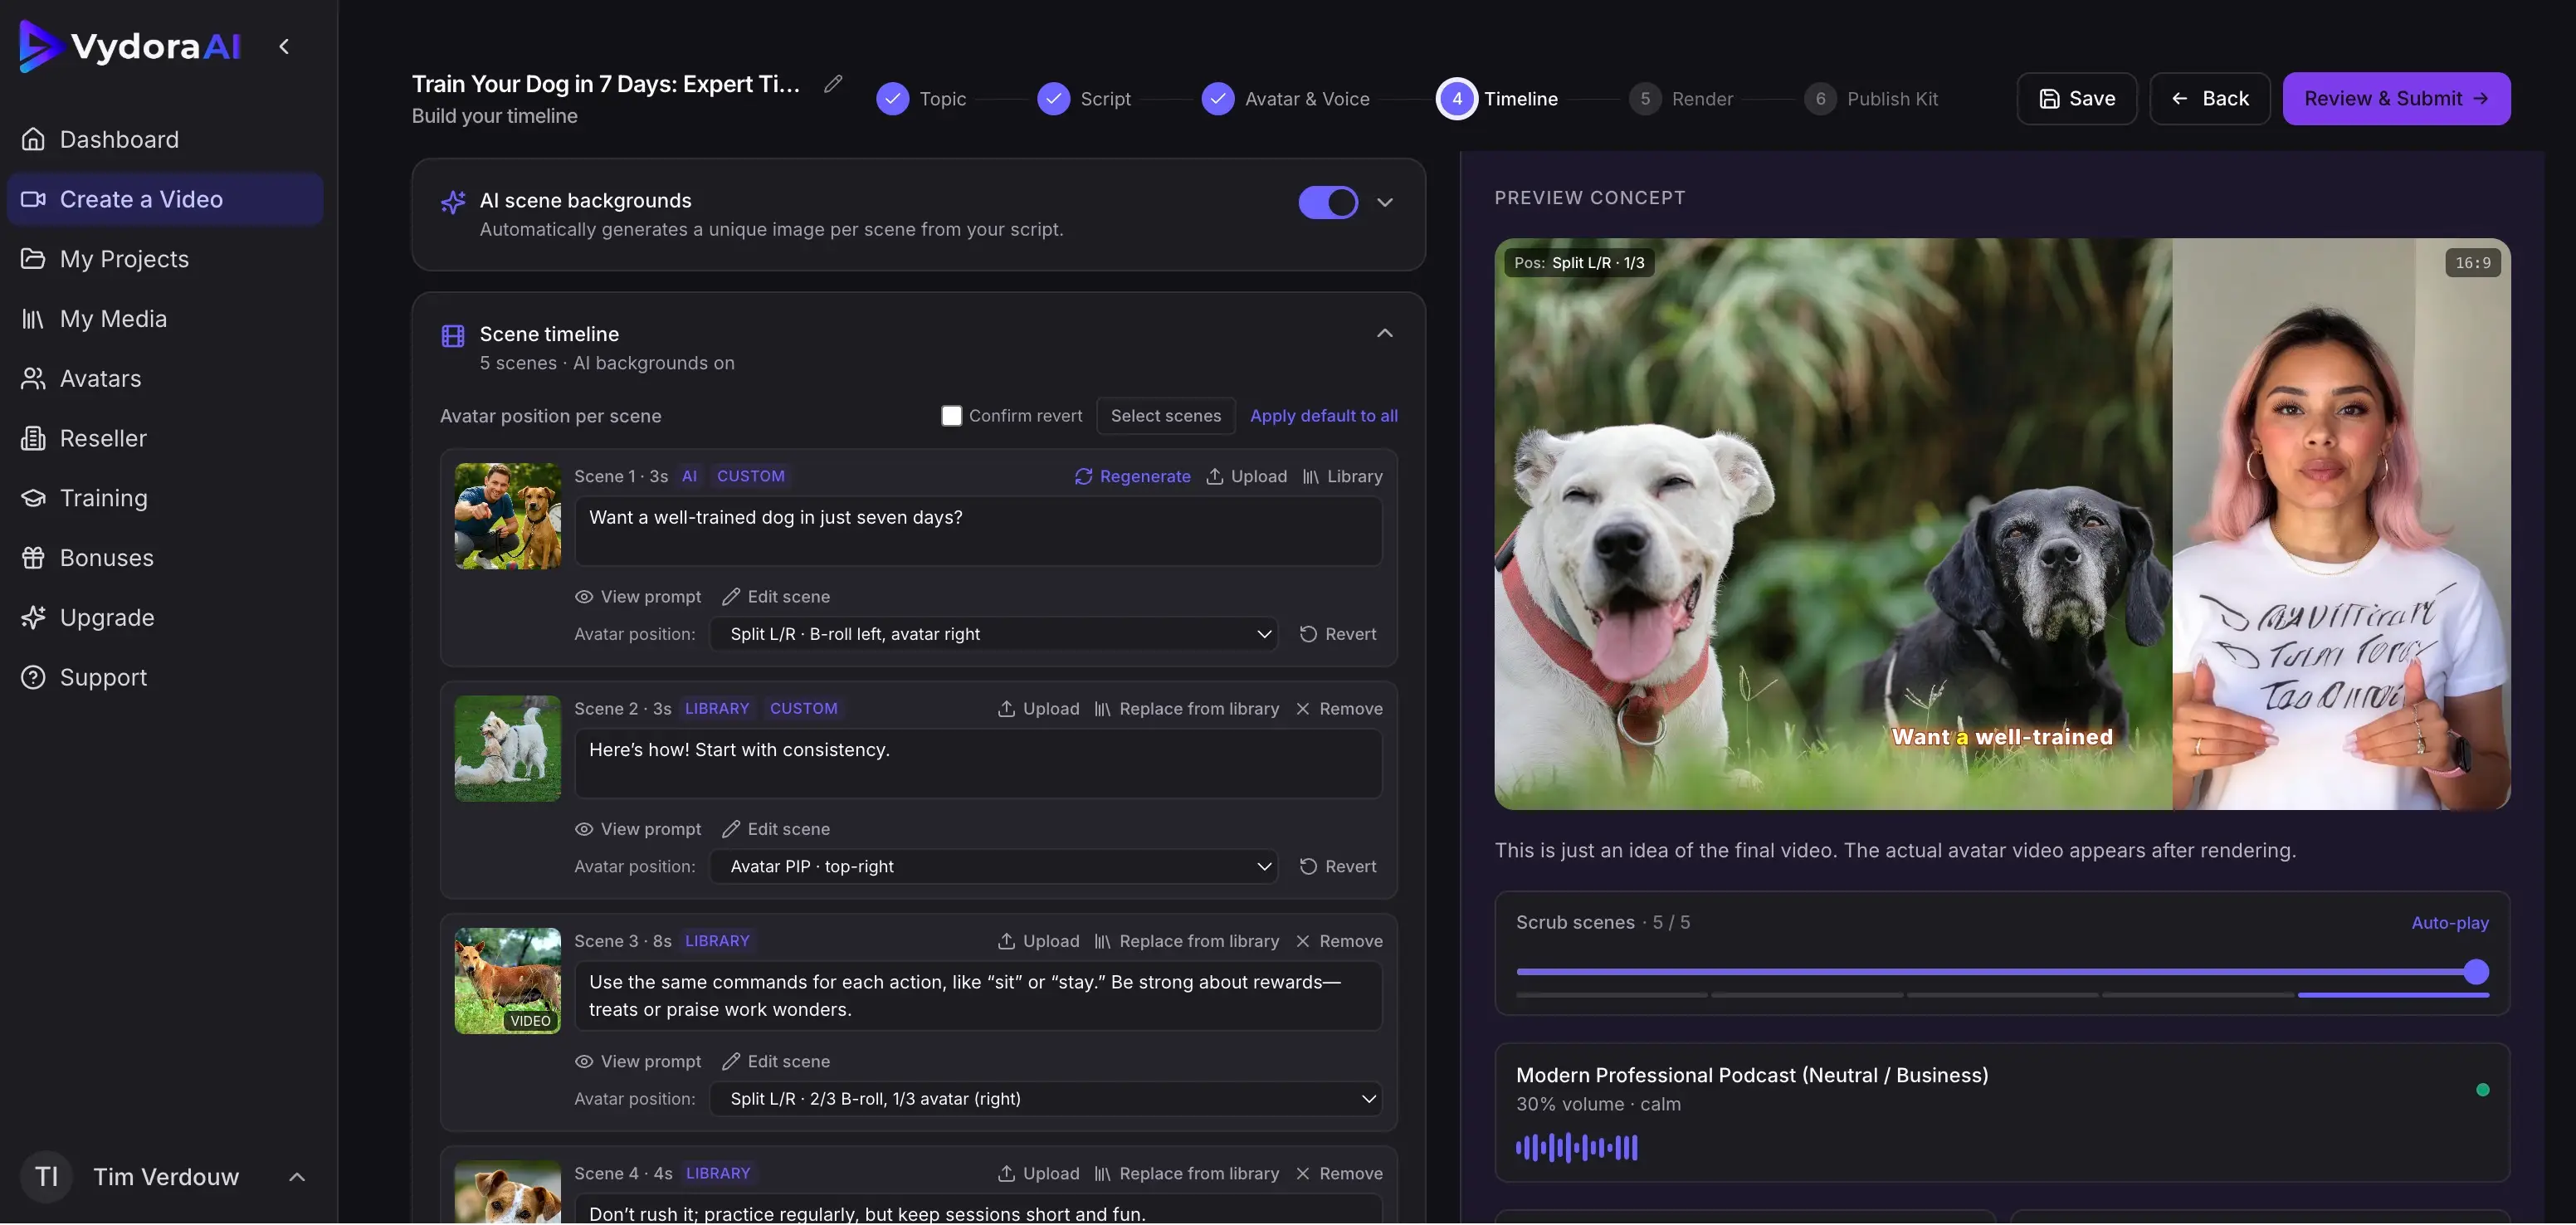Open Library for Scene 1

pyautogui.click(x=1343, y=477)
